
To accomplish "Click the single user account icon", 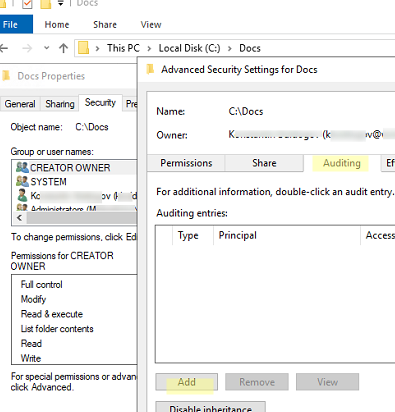I will [22, 195].
